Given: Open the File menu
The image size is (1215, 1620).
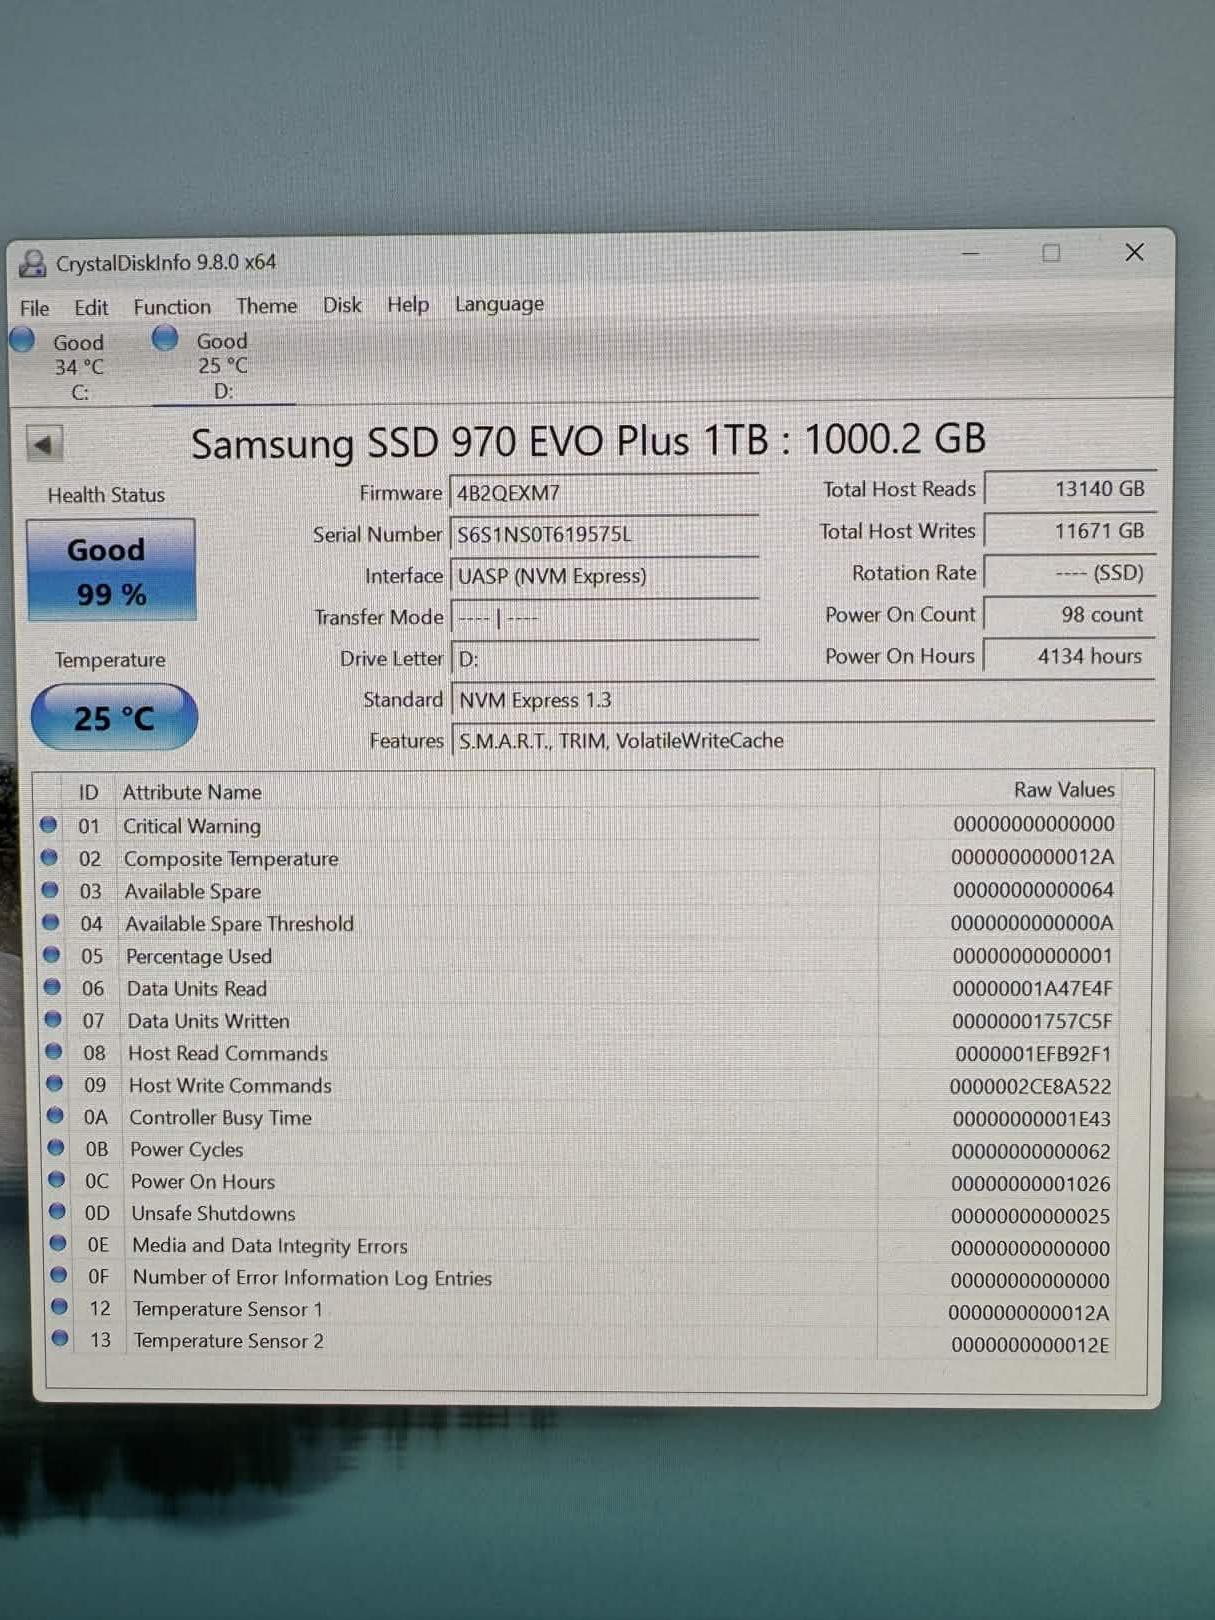Looking at the screenshot, I should pyautogui.click(x=34, y=308).
